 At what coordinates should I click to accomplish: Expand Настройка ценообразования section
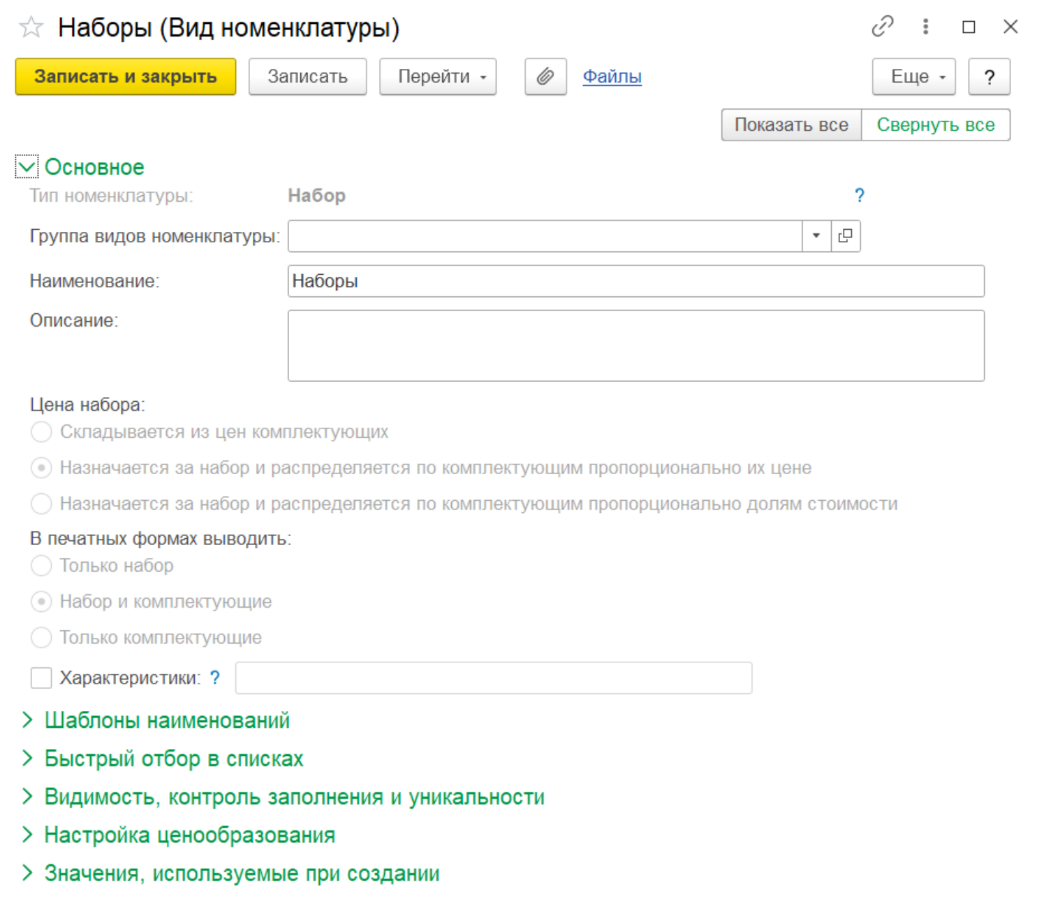point(189,835)
